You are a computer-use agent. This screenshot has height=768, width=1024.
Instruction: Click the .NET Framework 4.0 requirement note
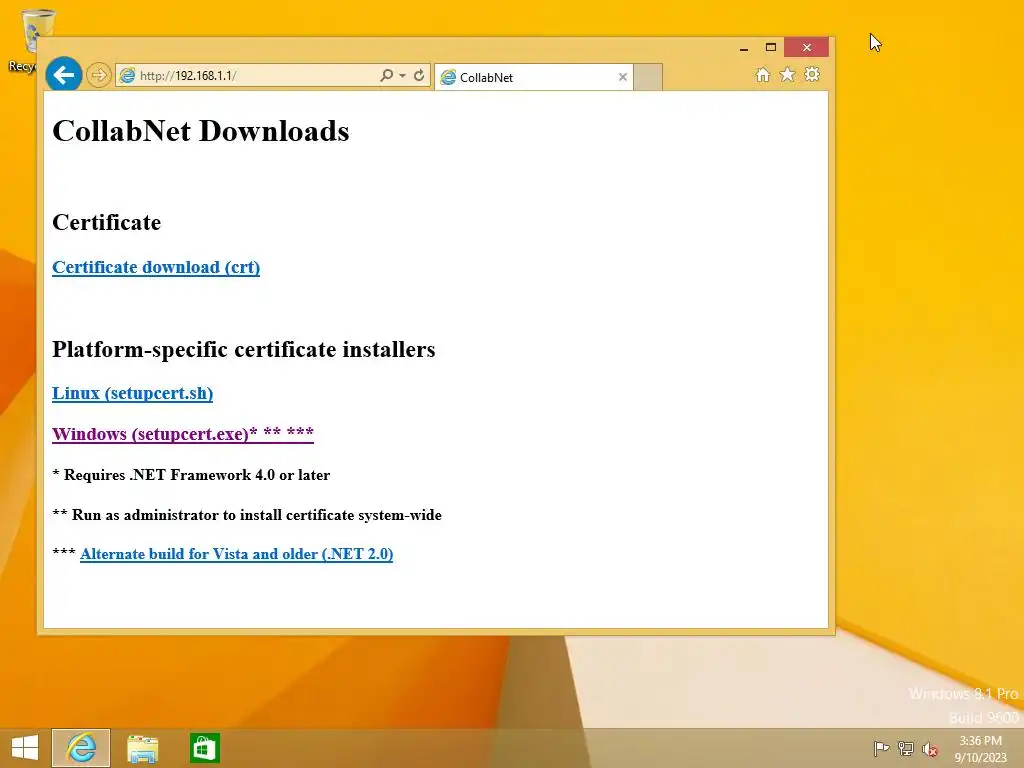click(191, 475)
